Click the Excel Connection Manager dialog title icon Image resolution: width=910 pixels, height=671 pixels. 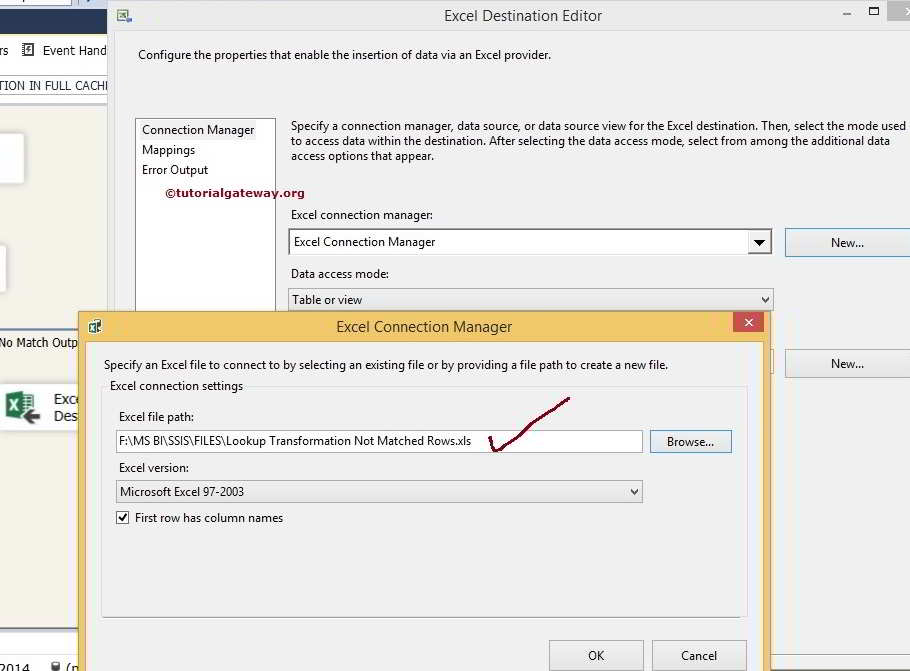click(95, 326)
